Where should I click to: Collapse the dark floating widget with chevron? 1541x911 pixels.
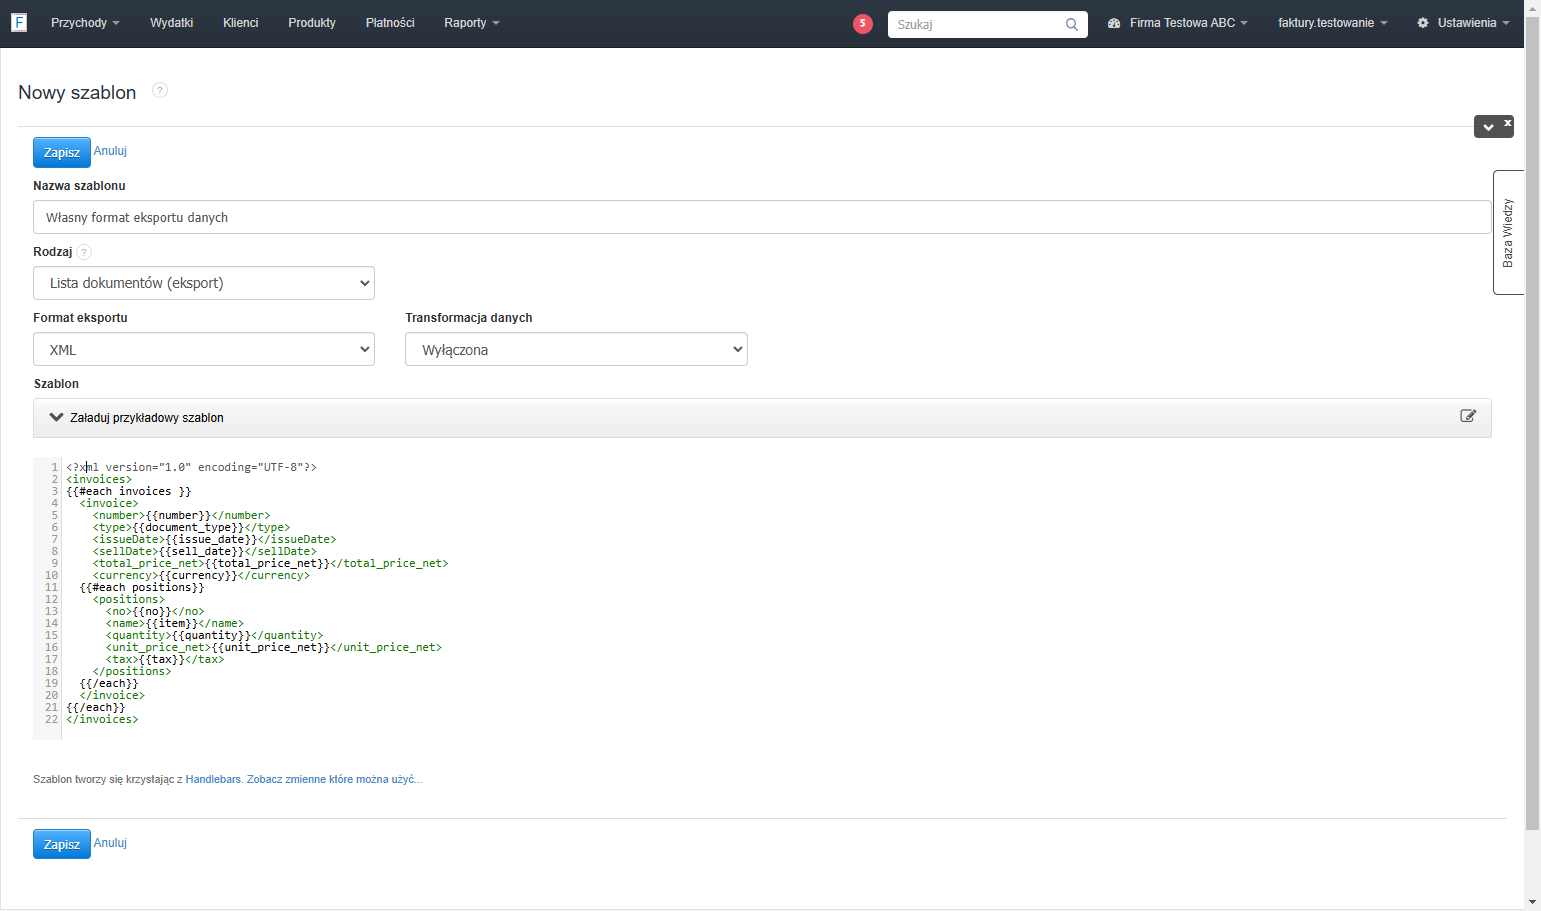tap(1488, 127)
